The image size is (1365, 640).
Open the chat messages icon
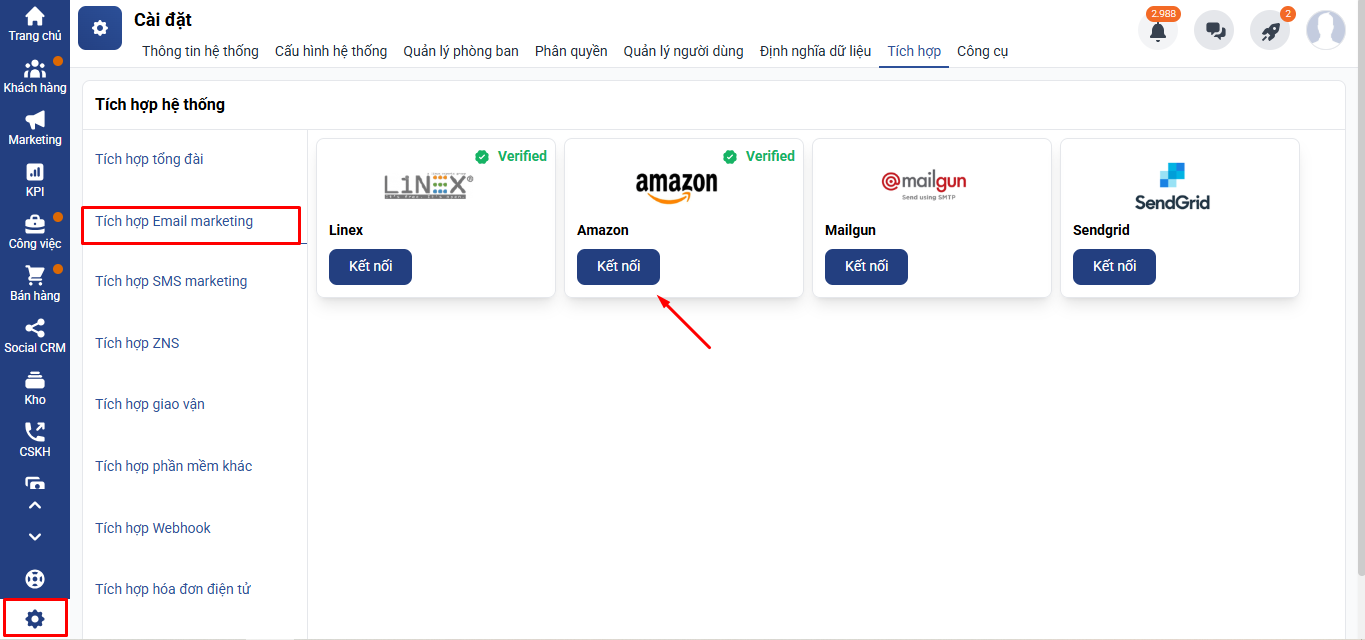(x=1215, y=30)
